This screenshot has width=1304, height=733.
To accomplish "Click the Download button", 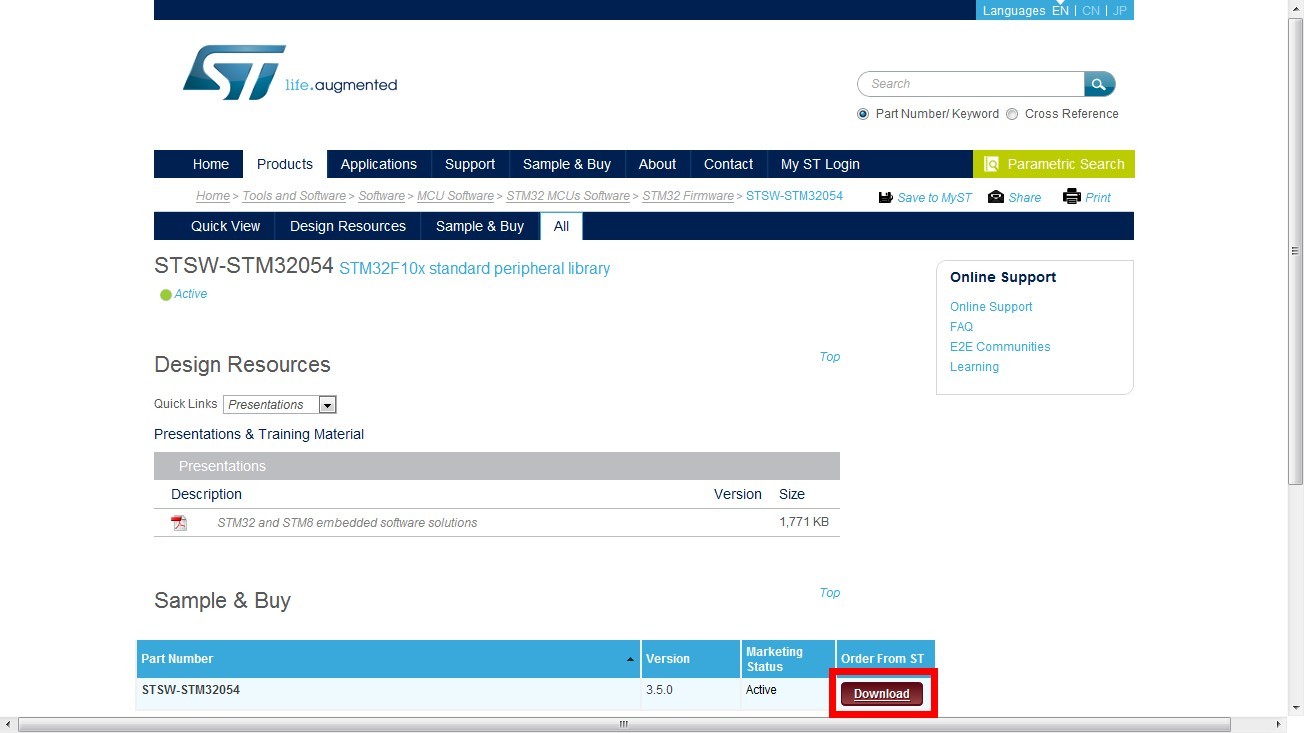I will tap(882, 694).
